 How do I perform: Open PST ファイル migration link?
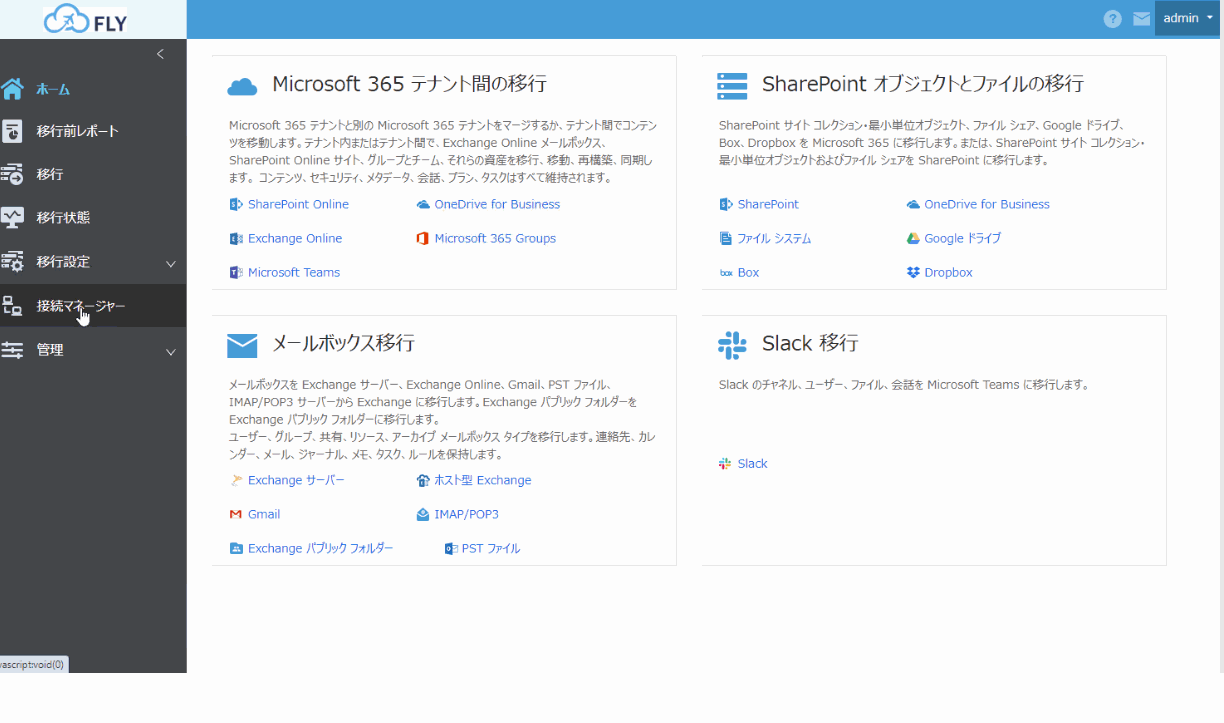point(491,548)
